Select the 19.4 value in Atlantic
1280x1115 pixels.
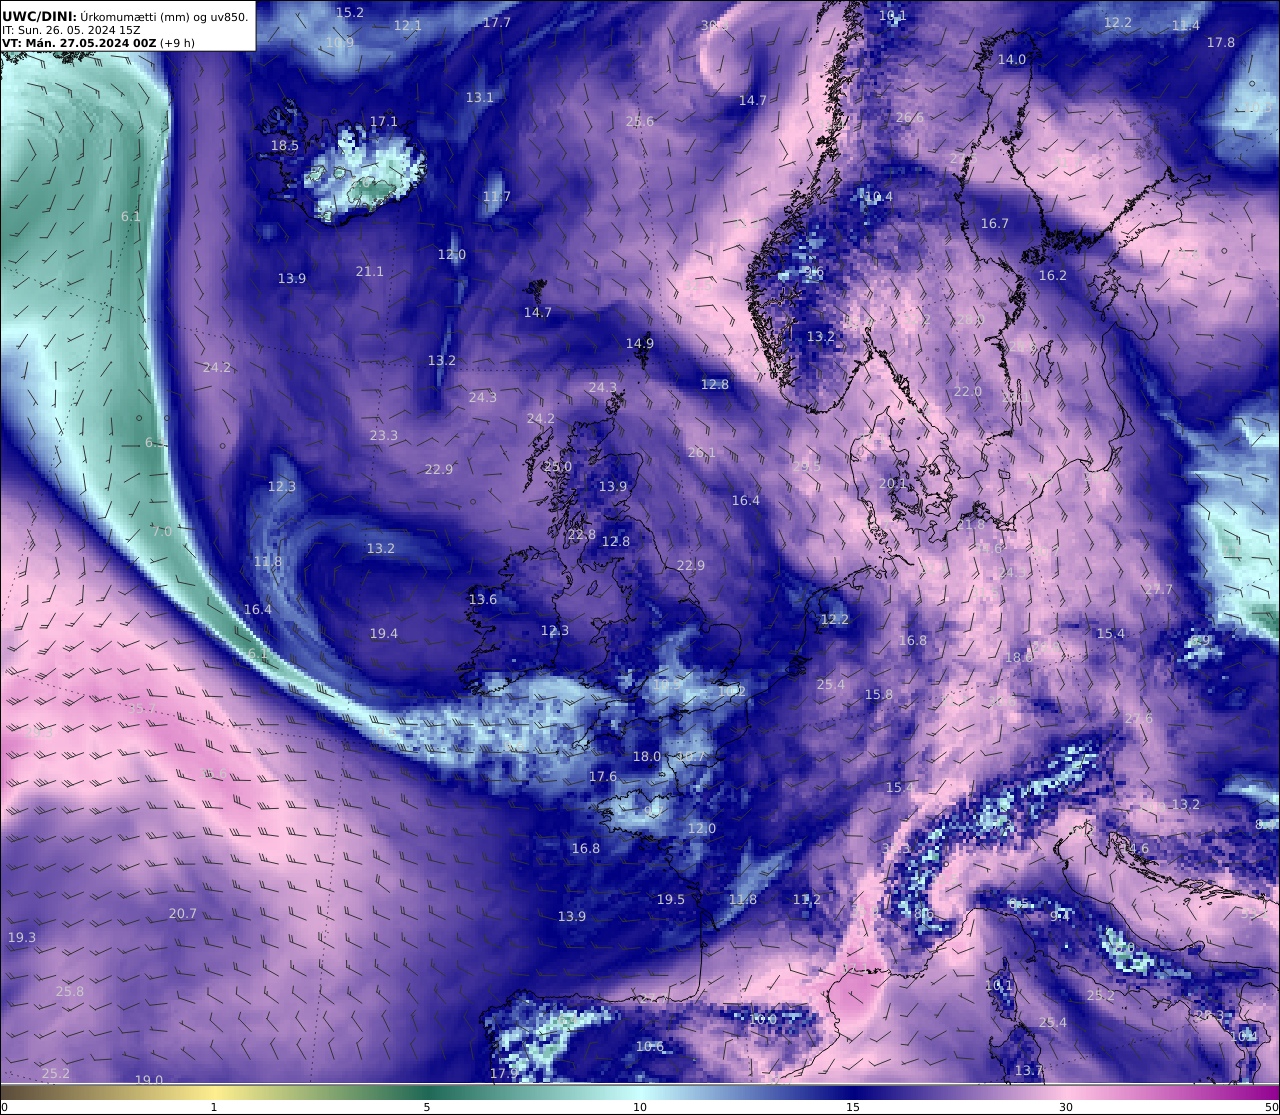pyautogui.click(x=384, y=633)
